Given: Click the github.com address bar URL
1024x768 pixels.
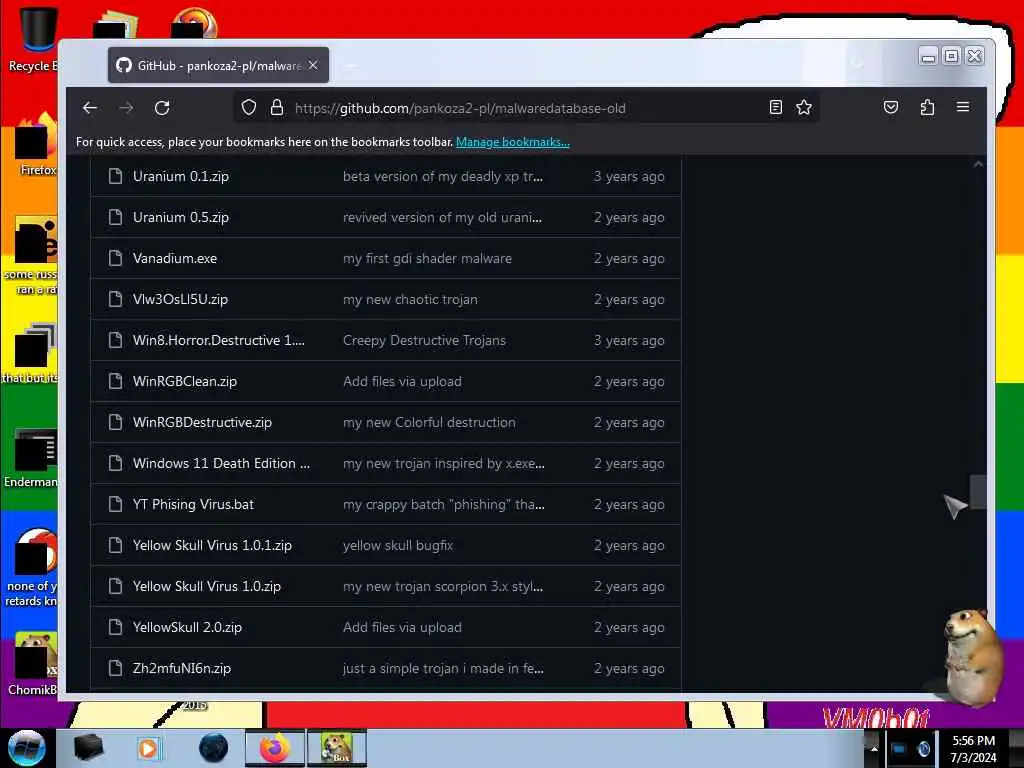Looking at the screenshot, I should coord(460,108).
